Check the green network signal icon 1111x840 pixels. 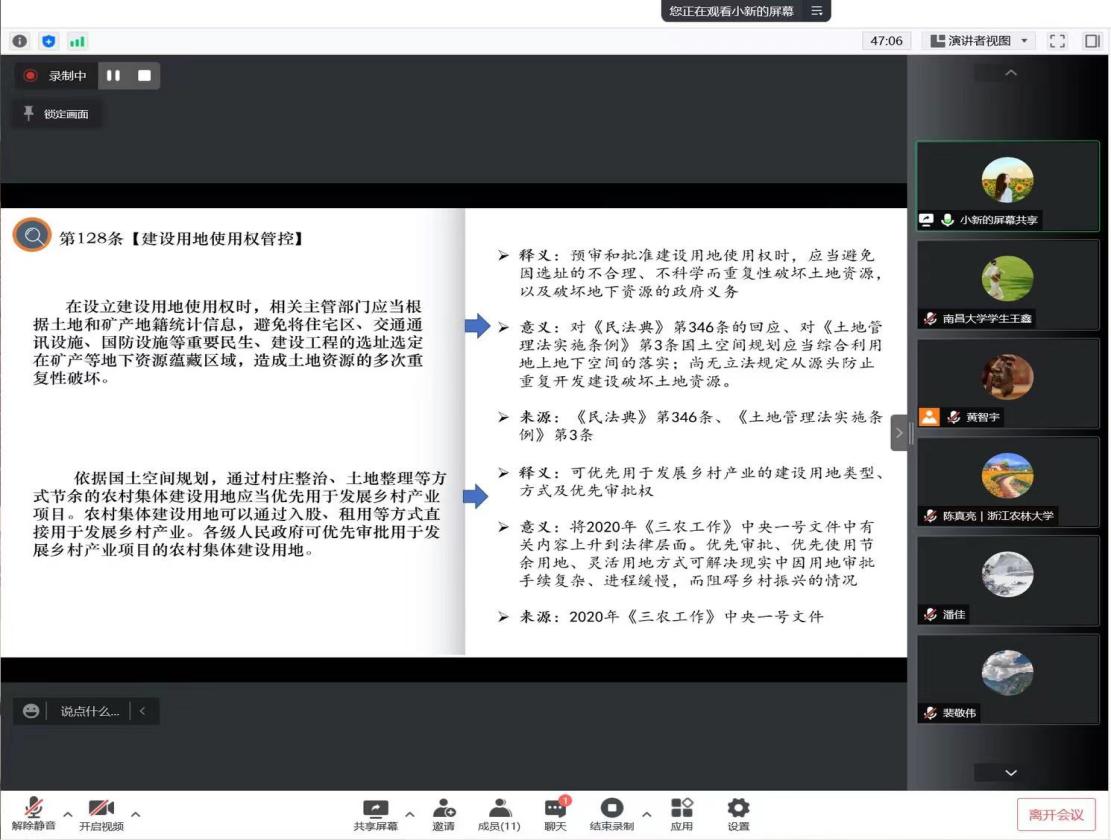click(x=76, y=41)
